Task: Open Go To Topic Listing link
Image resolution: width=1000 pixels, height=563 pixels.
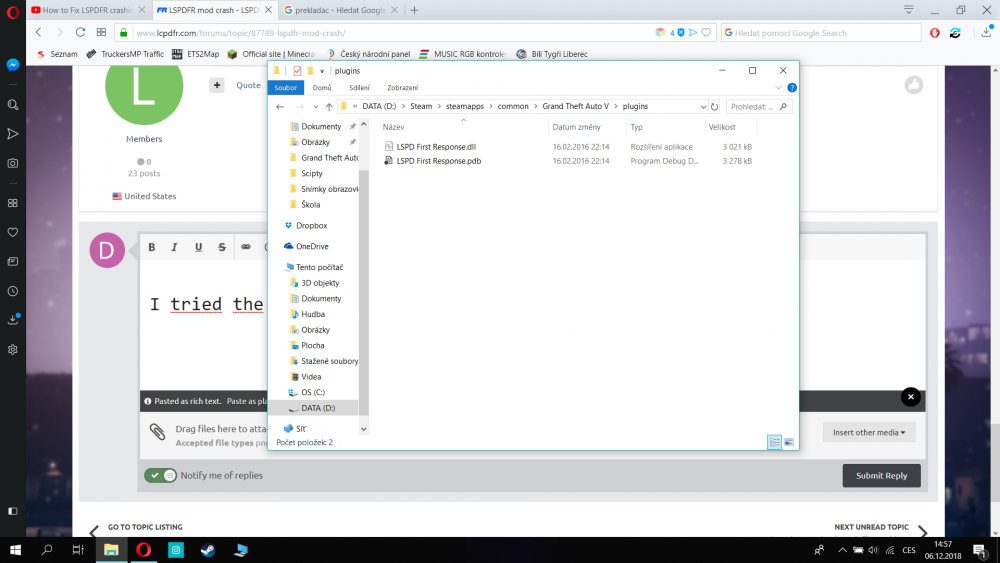Action: click(145, 527)
